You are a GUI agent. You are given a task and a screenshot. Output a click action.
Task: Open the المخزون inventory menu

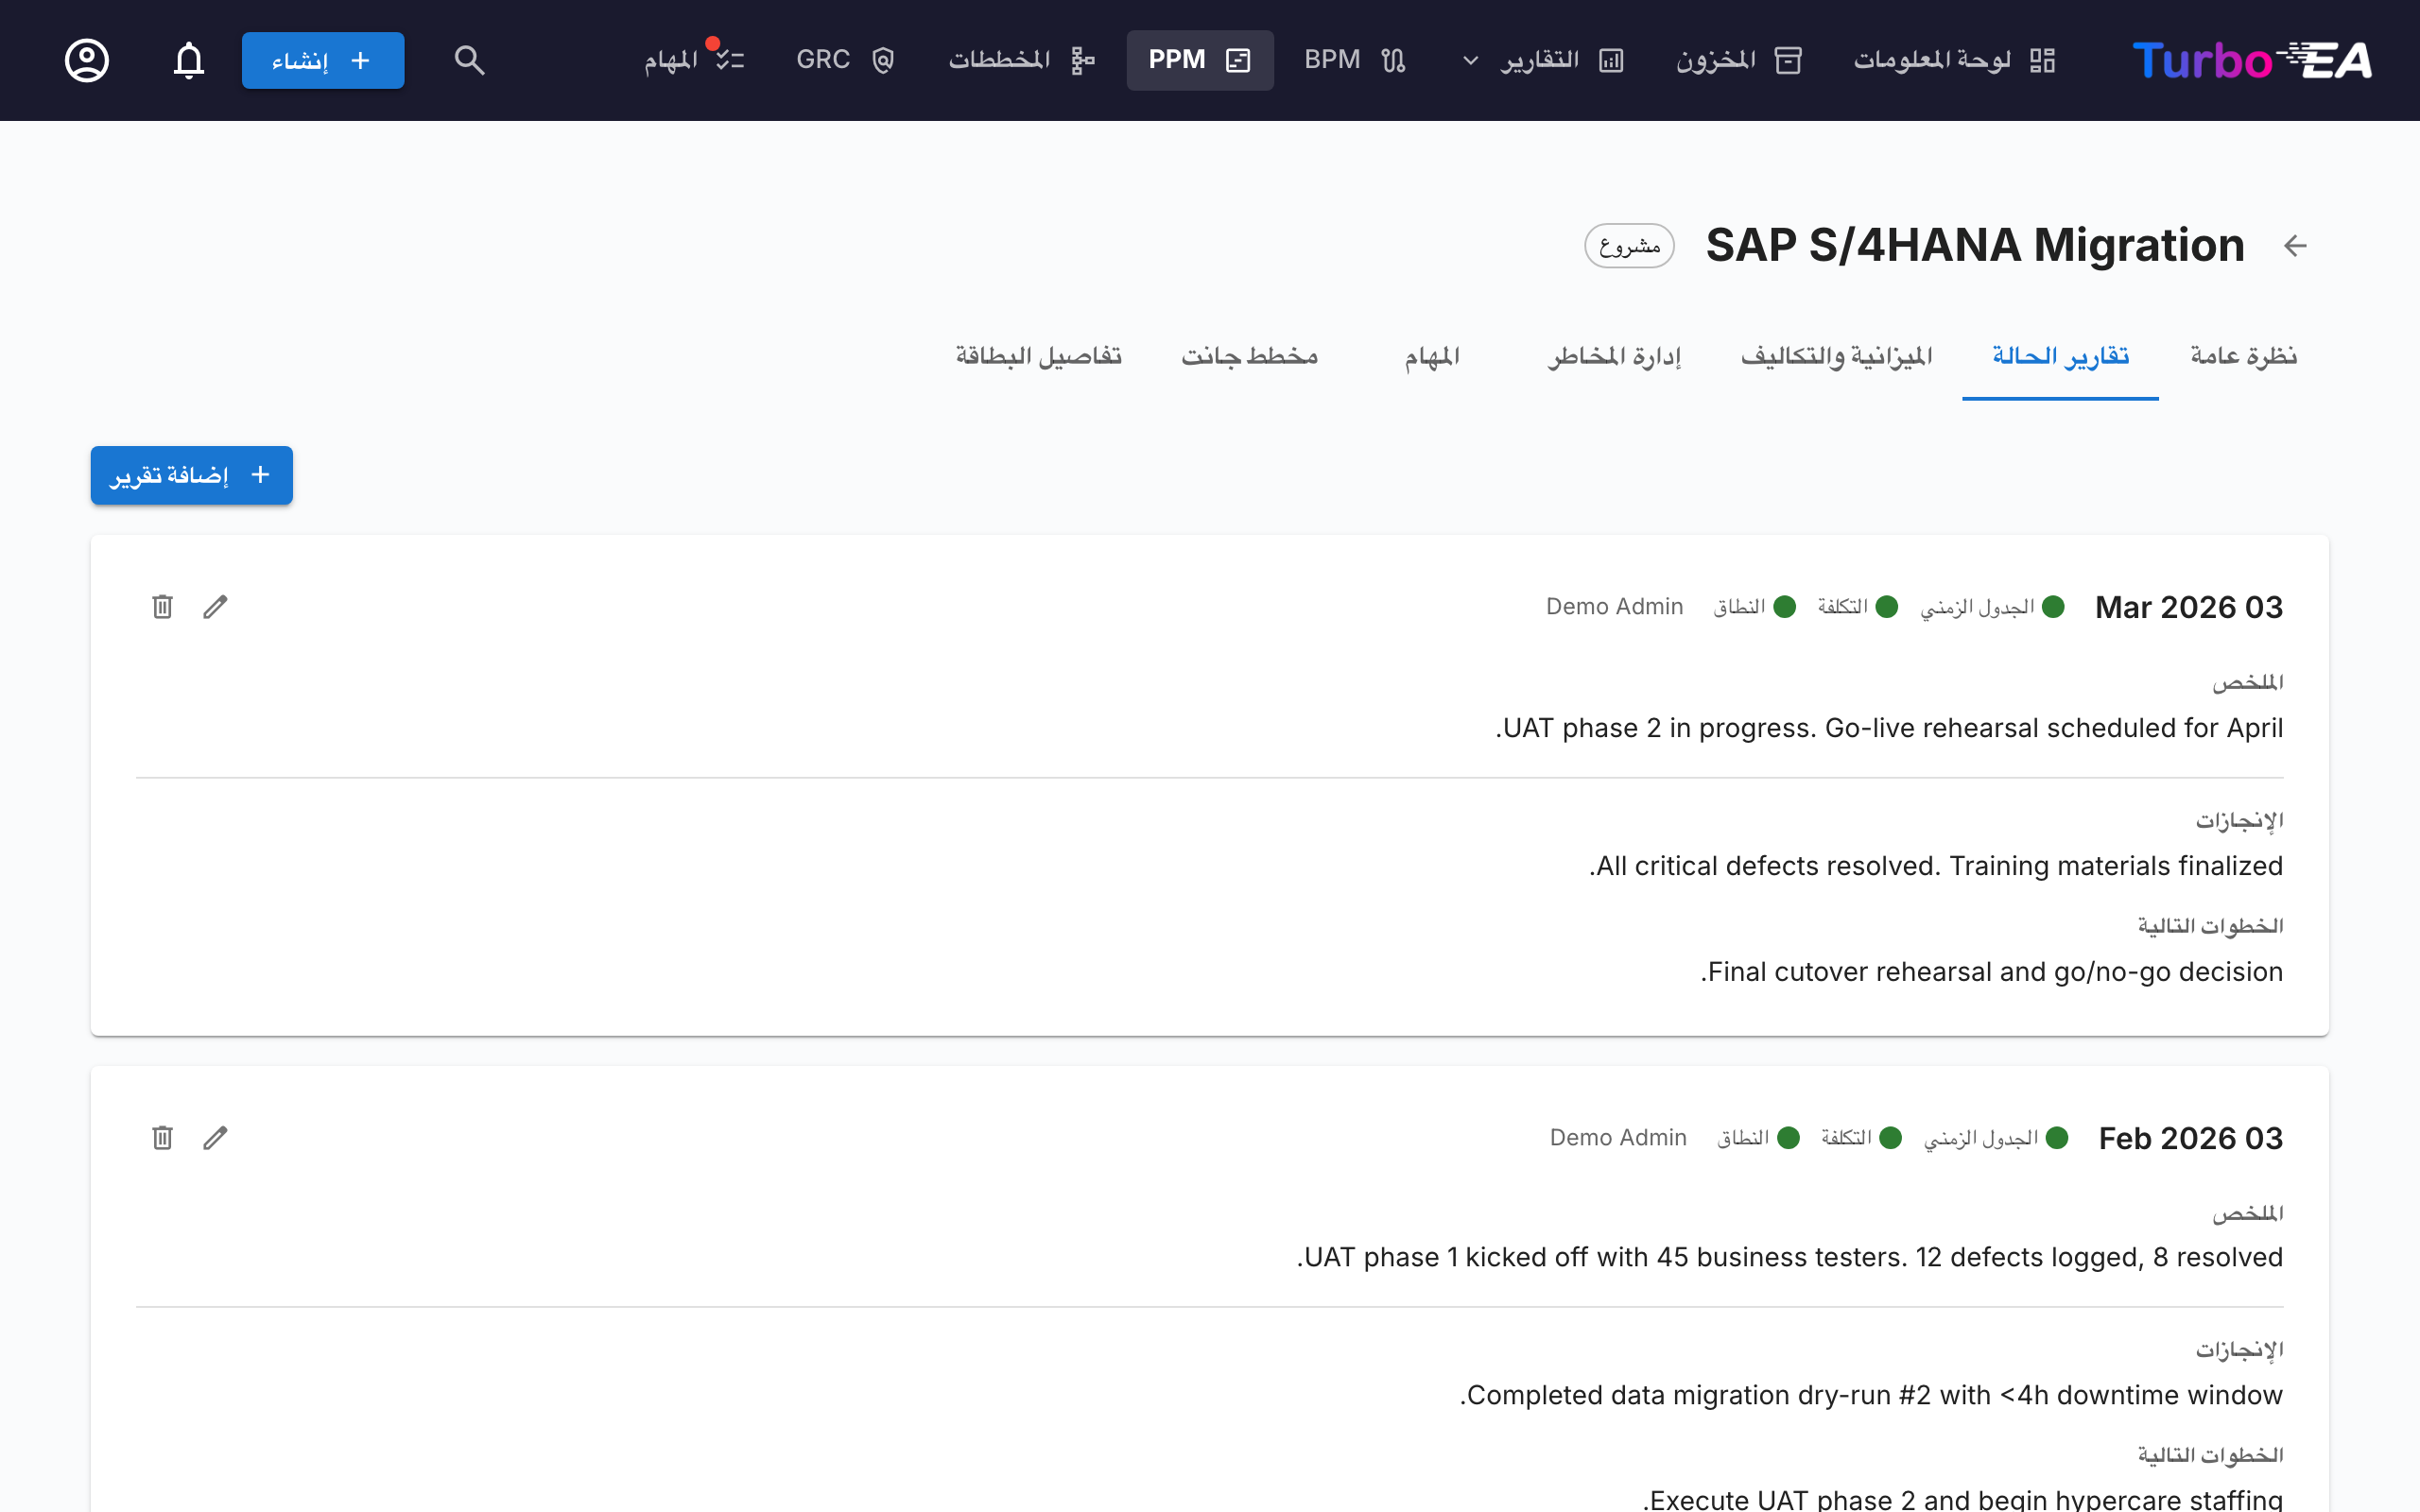click(x=1739, y=60)
